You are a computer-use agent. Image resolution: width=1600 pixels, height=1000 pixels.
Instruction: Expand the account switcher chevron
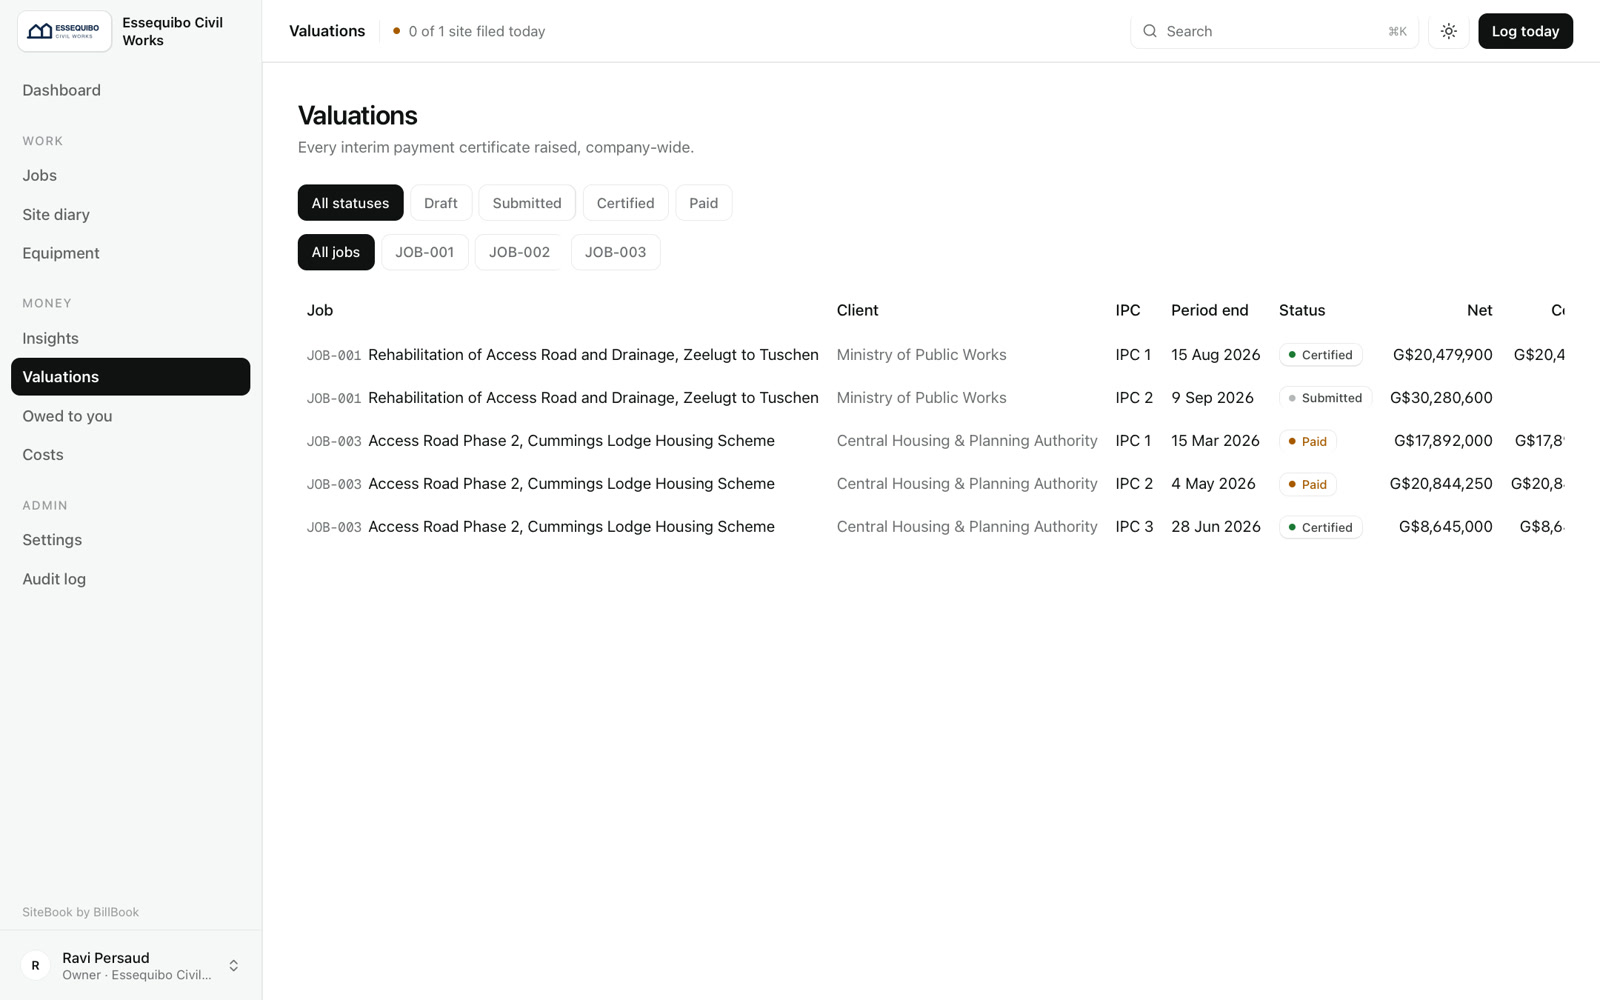tap(233, 965)
